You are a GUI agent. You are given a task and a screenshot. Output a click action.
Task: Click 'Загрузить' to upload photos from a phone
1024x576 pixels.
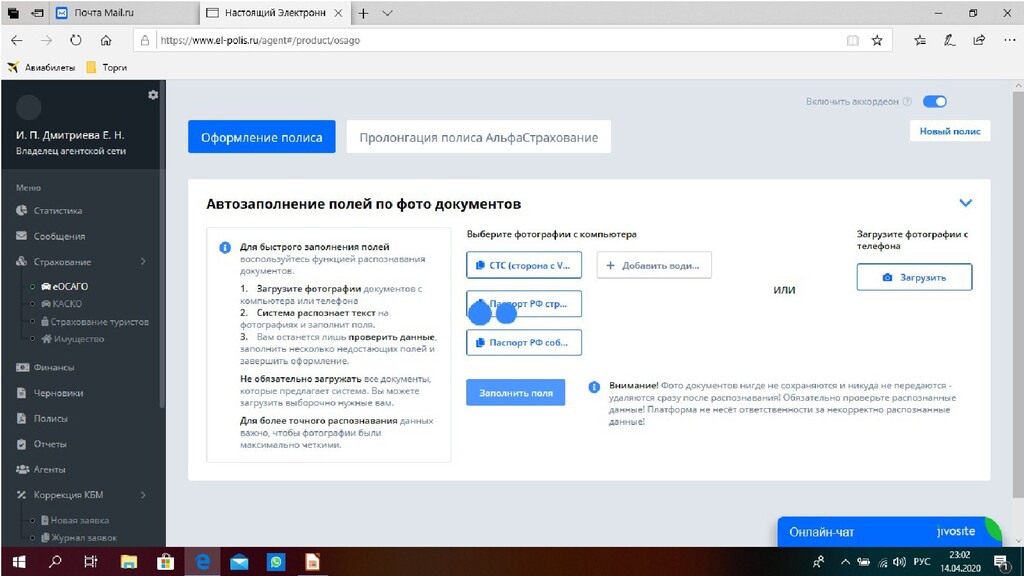tap(914, 277)
